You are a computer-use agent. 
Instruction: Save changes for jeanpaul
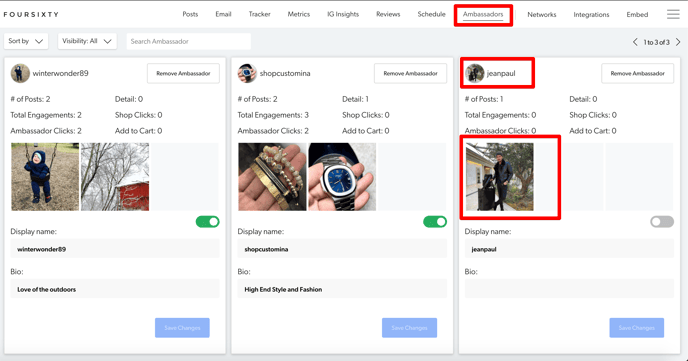(x=637, y=328)
